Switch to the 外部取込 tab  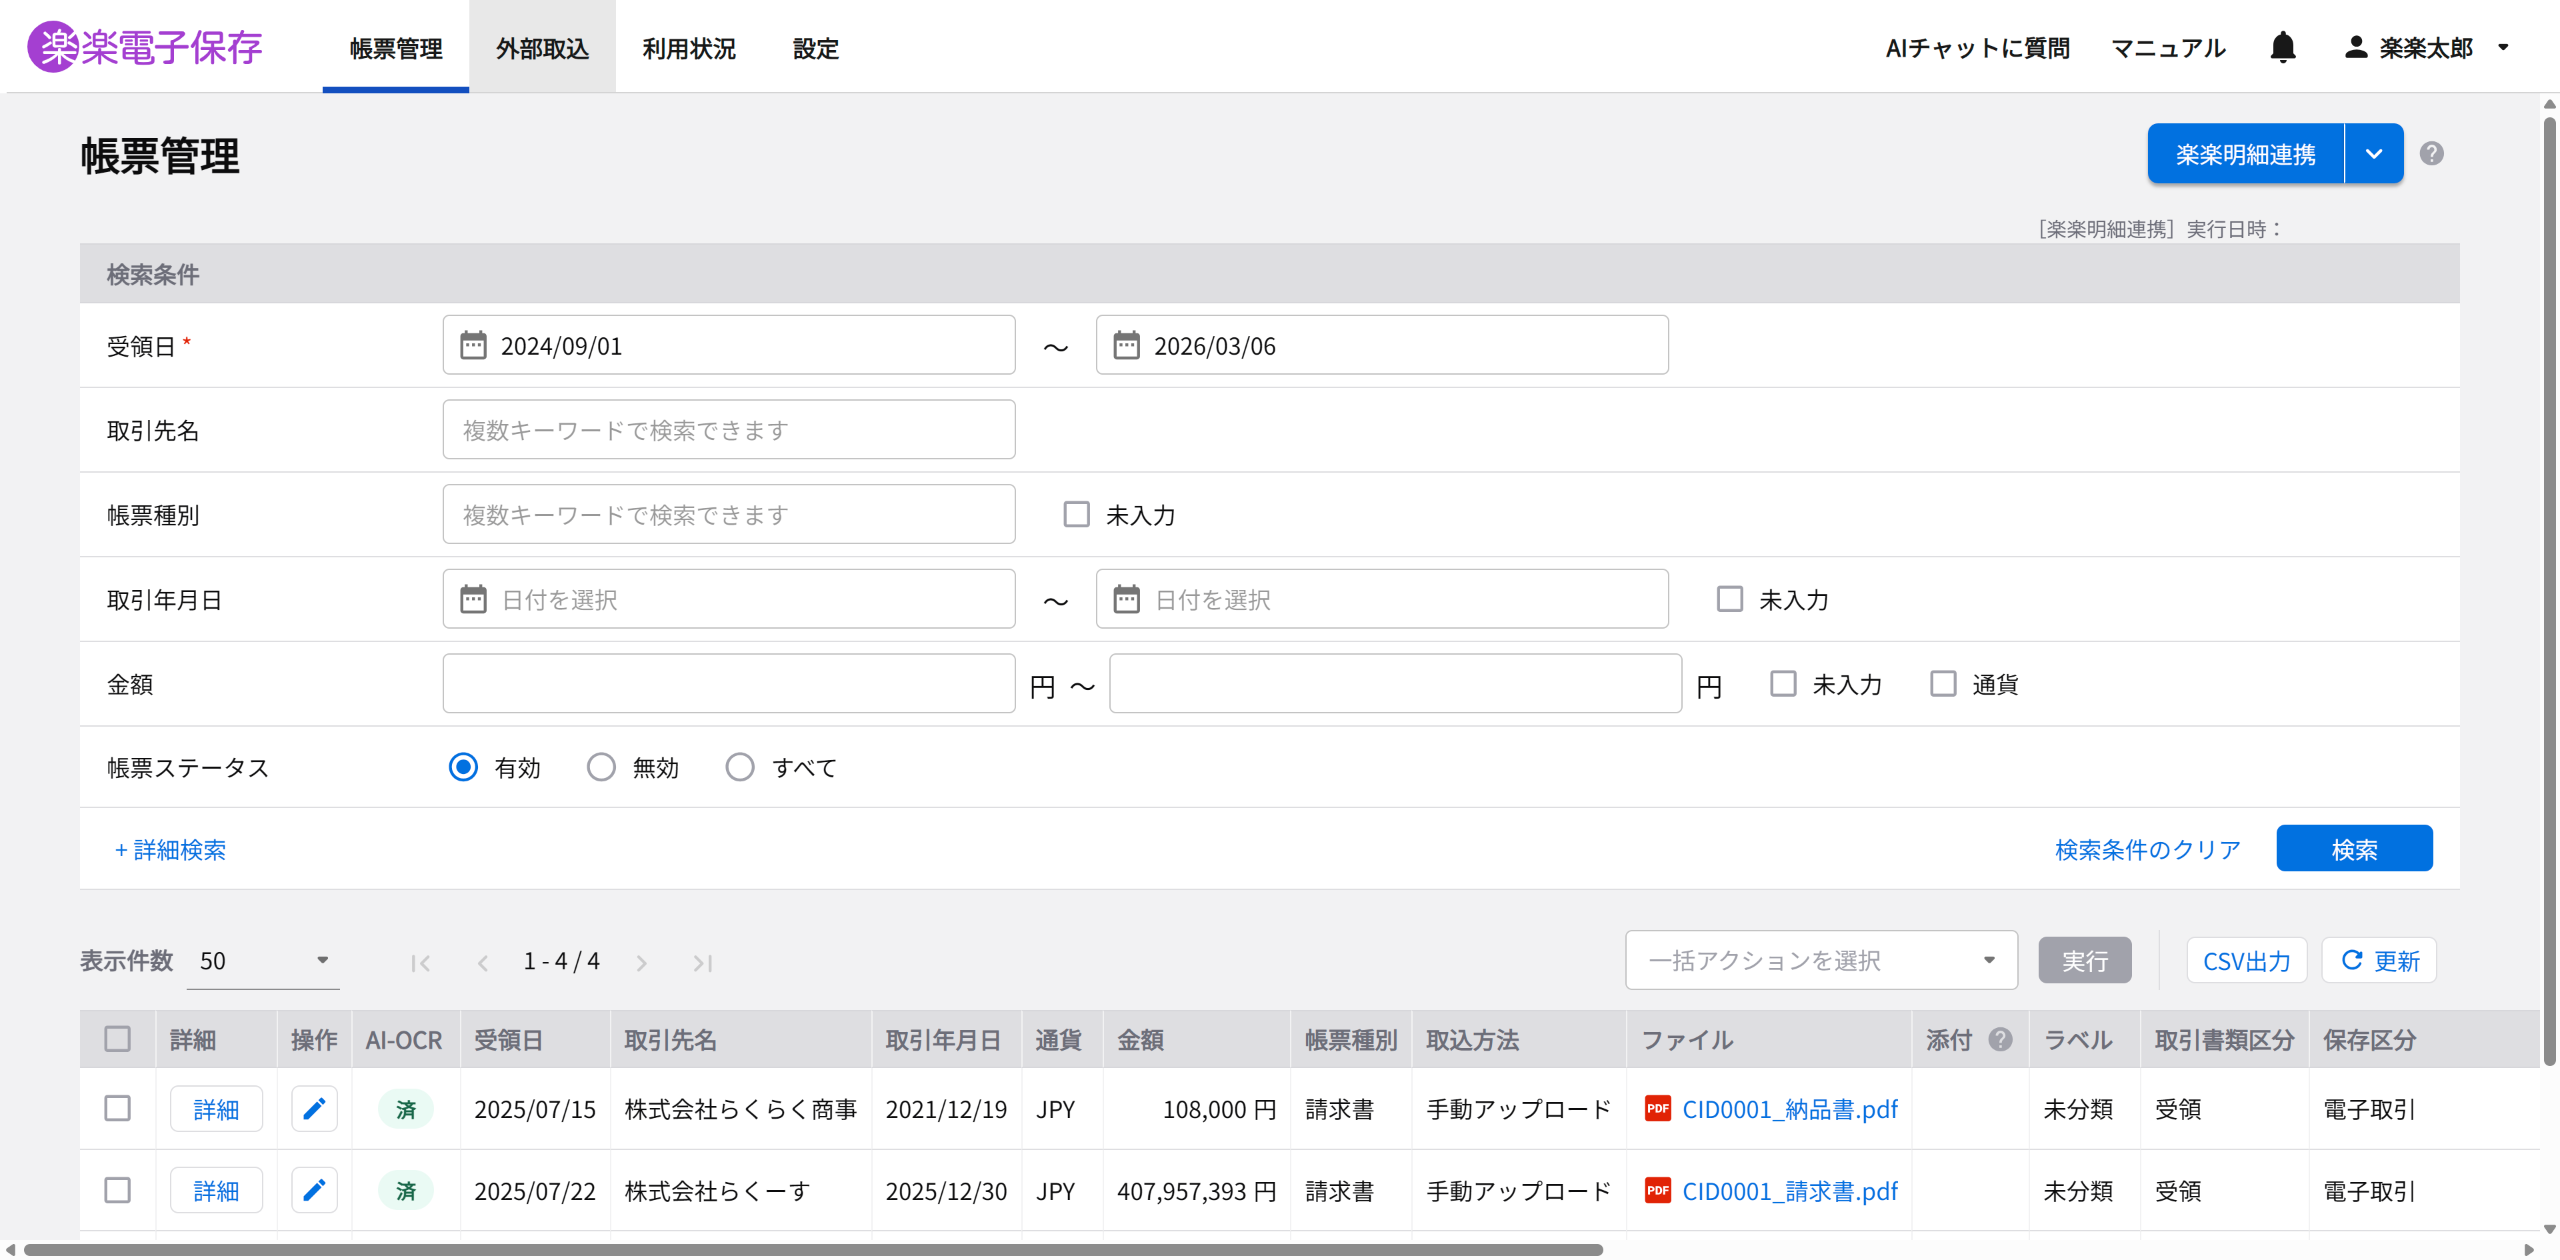tap(542, 48)
